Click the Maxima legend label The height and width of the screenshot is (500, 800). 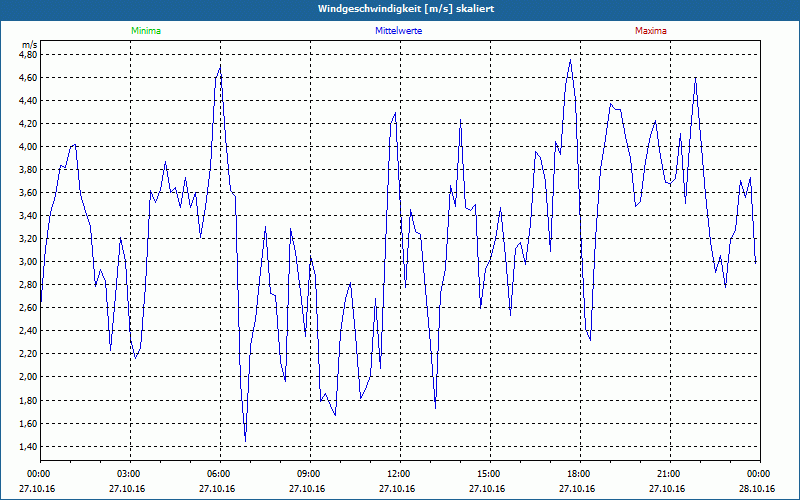(651, 31)
